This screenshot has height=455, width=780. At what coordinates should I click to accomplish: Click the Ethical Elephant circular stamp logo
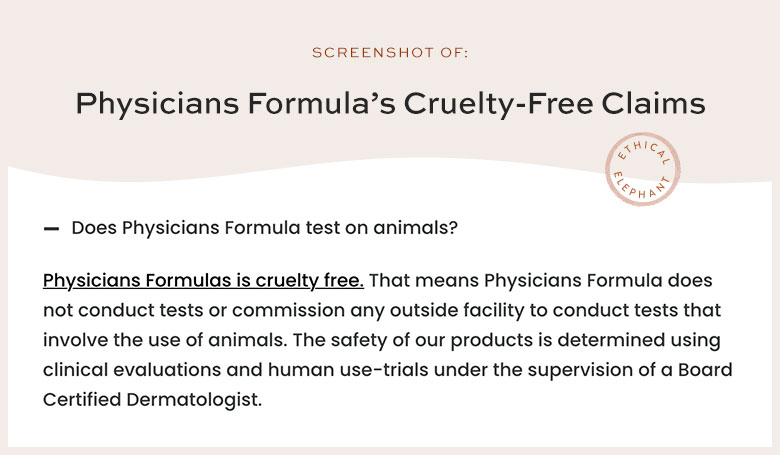click(x=642, y=169)
